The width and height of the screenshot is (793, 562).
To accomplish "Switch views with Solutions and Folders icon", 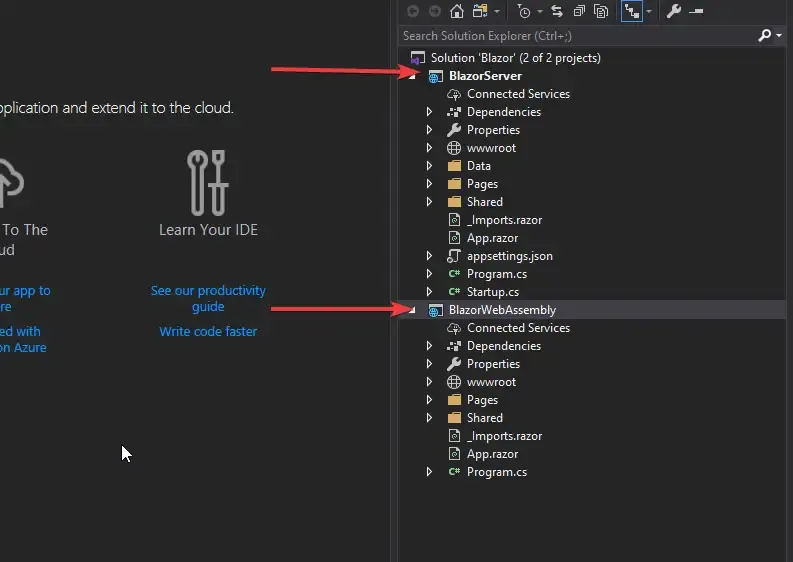I will 480,11.
